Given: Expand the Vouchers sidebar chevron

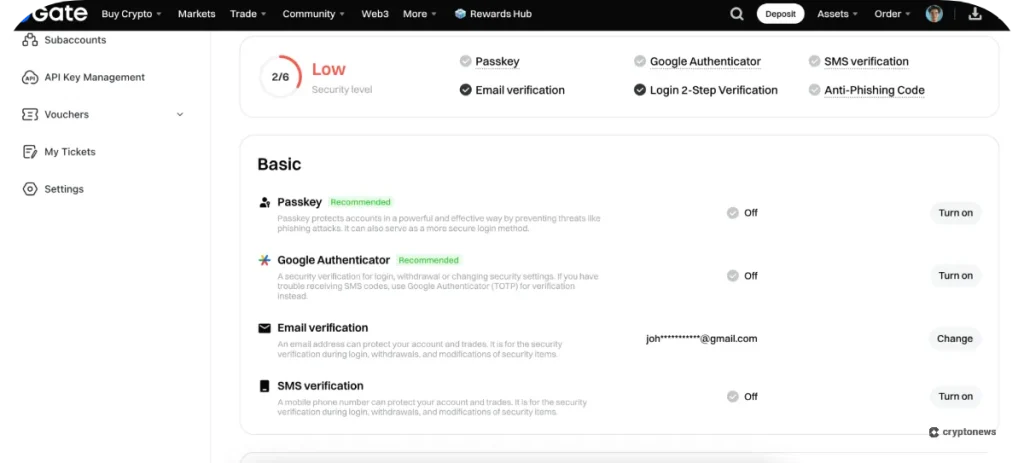Looking at the screenshot, I should click(180, 115).
